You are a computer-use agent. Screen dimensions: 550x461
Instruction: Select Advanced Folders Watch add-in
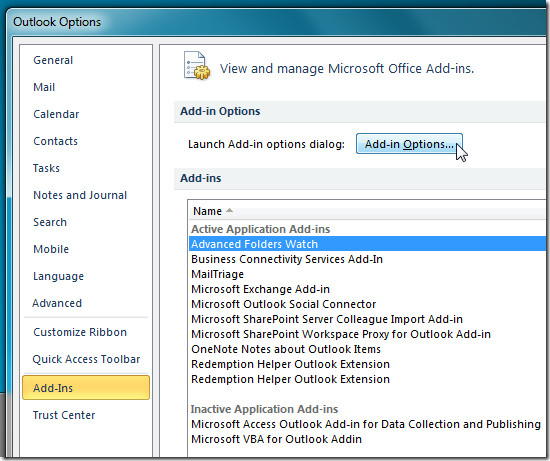pyautogui.click(x=368, y=244)
